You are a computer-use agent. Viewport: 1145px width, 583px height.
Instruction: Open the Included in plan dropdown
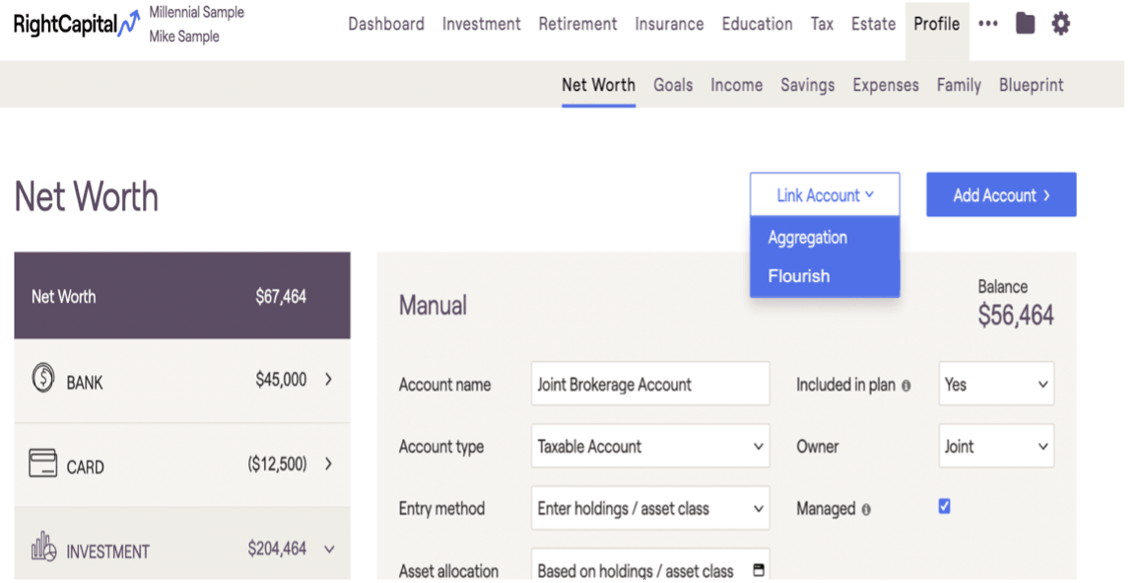(x=996, y=384)
